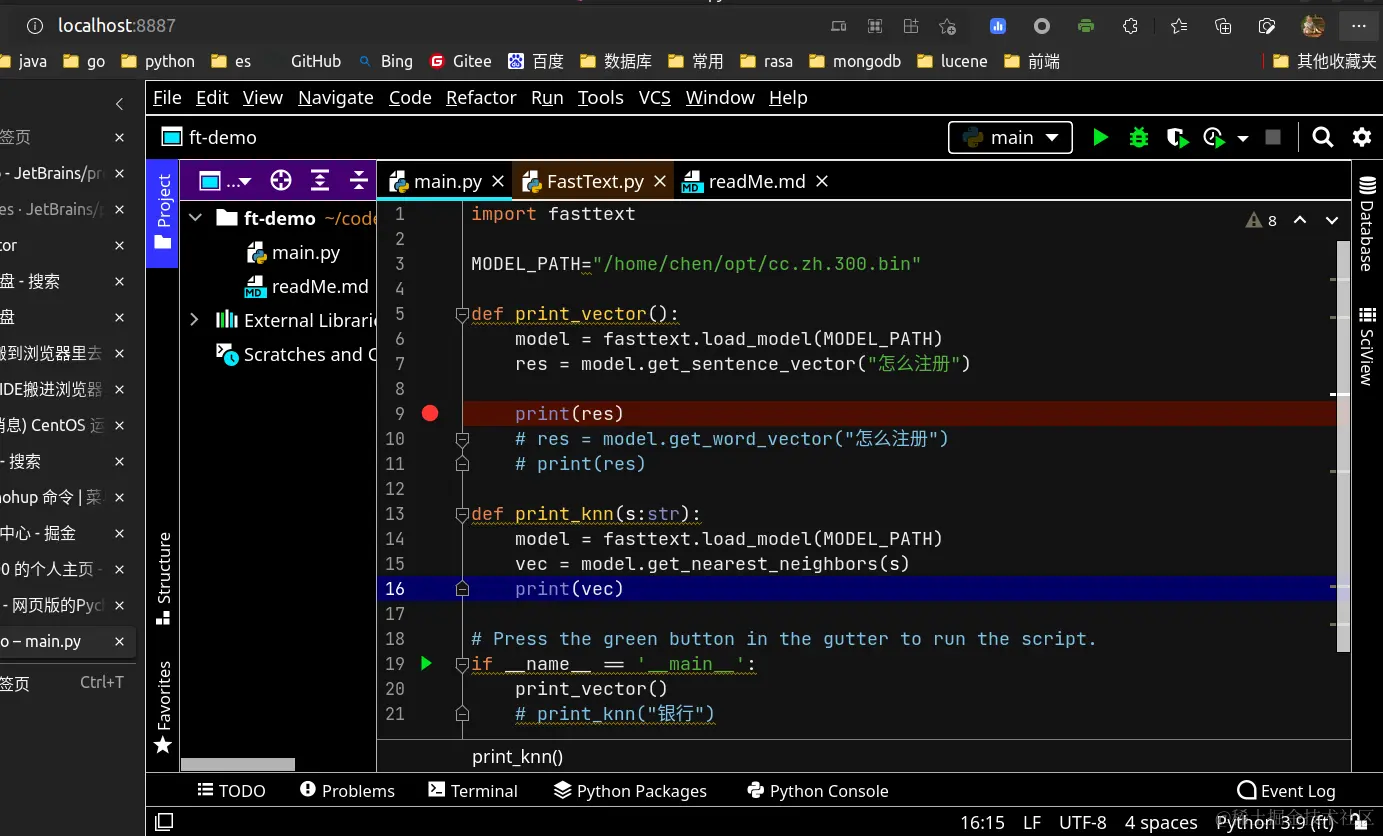Image resolution: width=1383 pixels, height=836 pixels.
Task: Collapse the browser vertical tabs sidebar chevron
Action: click(119, 104)
